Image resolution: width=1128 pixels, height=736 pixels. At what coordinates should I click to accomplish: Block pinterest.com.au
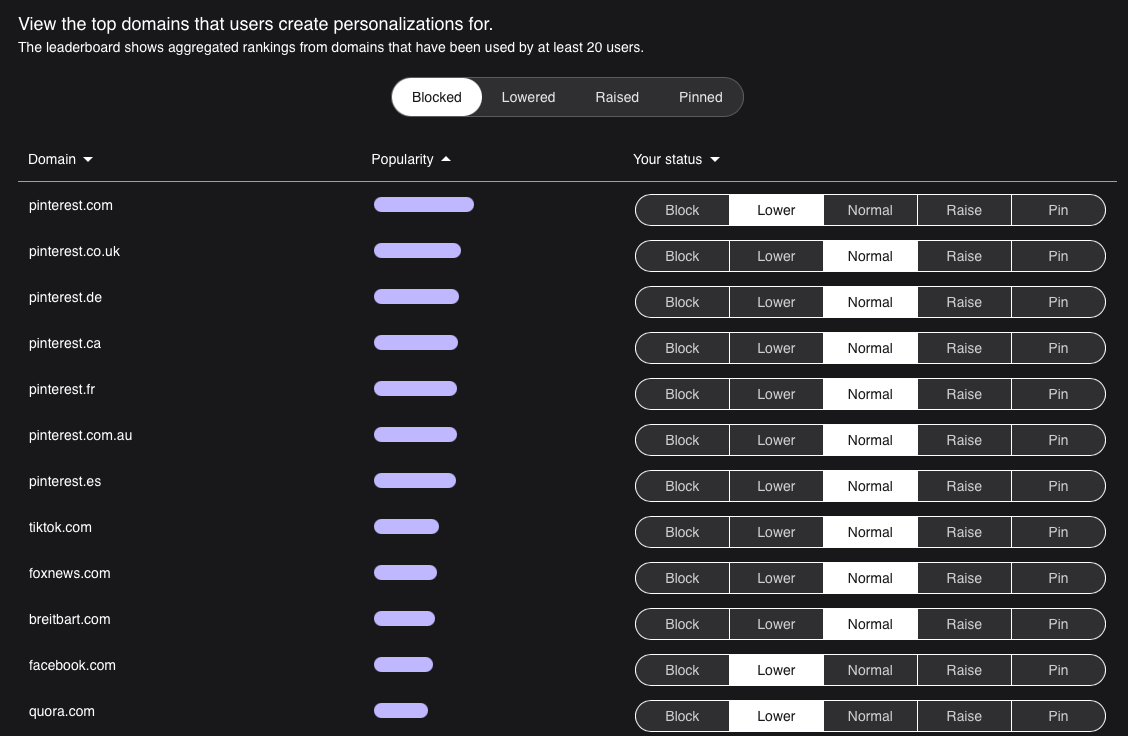point(682,440)
